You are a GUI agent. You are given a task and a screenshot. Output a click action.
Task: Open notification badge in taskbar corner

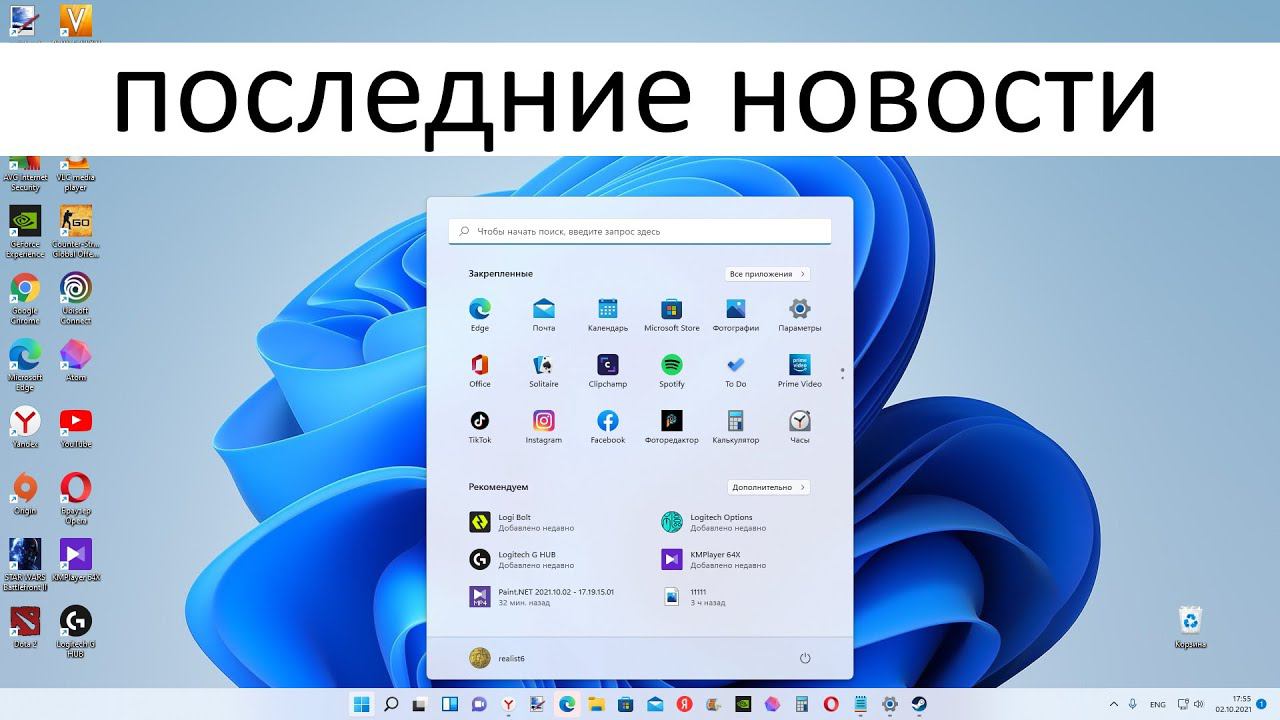(1262, 704)
